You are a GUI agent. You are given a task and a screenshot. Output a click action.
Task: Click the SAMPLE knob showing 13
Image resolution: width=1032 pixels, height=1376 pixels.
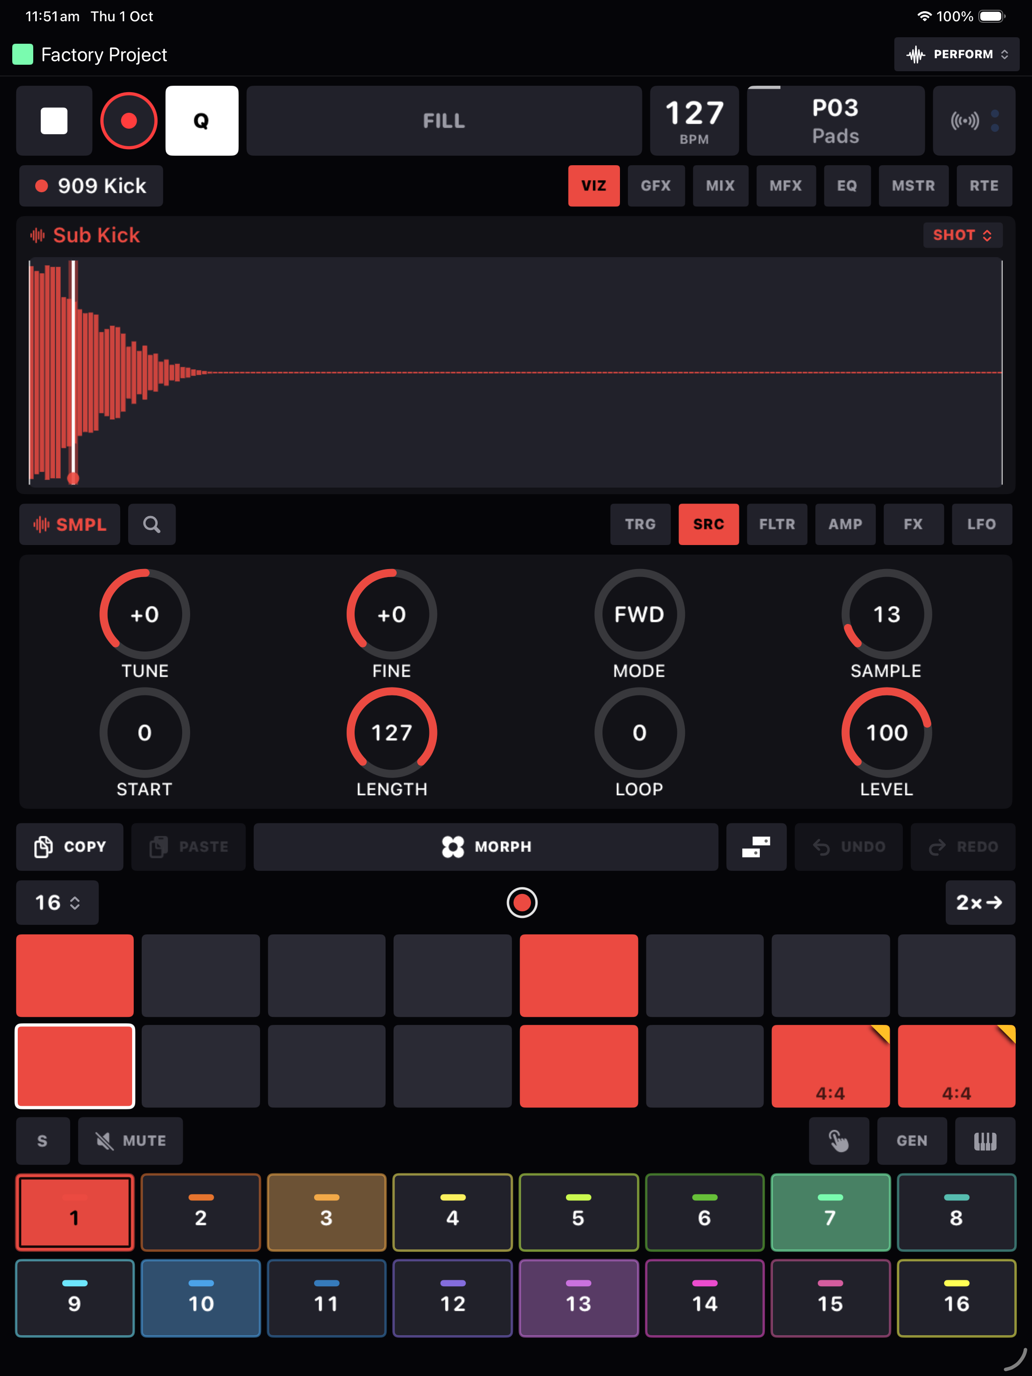[x=887, y=614]
